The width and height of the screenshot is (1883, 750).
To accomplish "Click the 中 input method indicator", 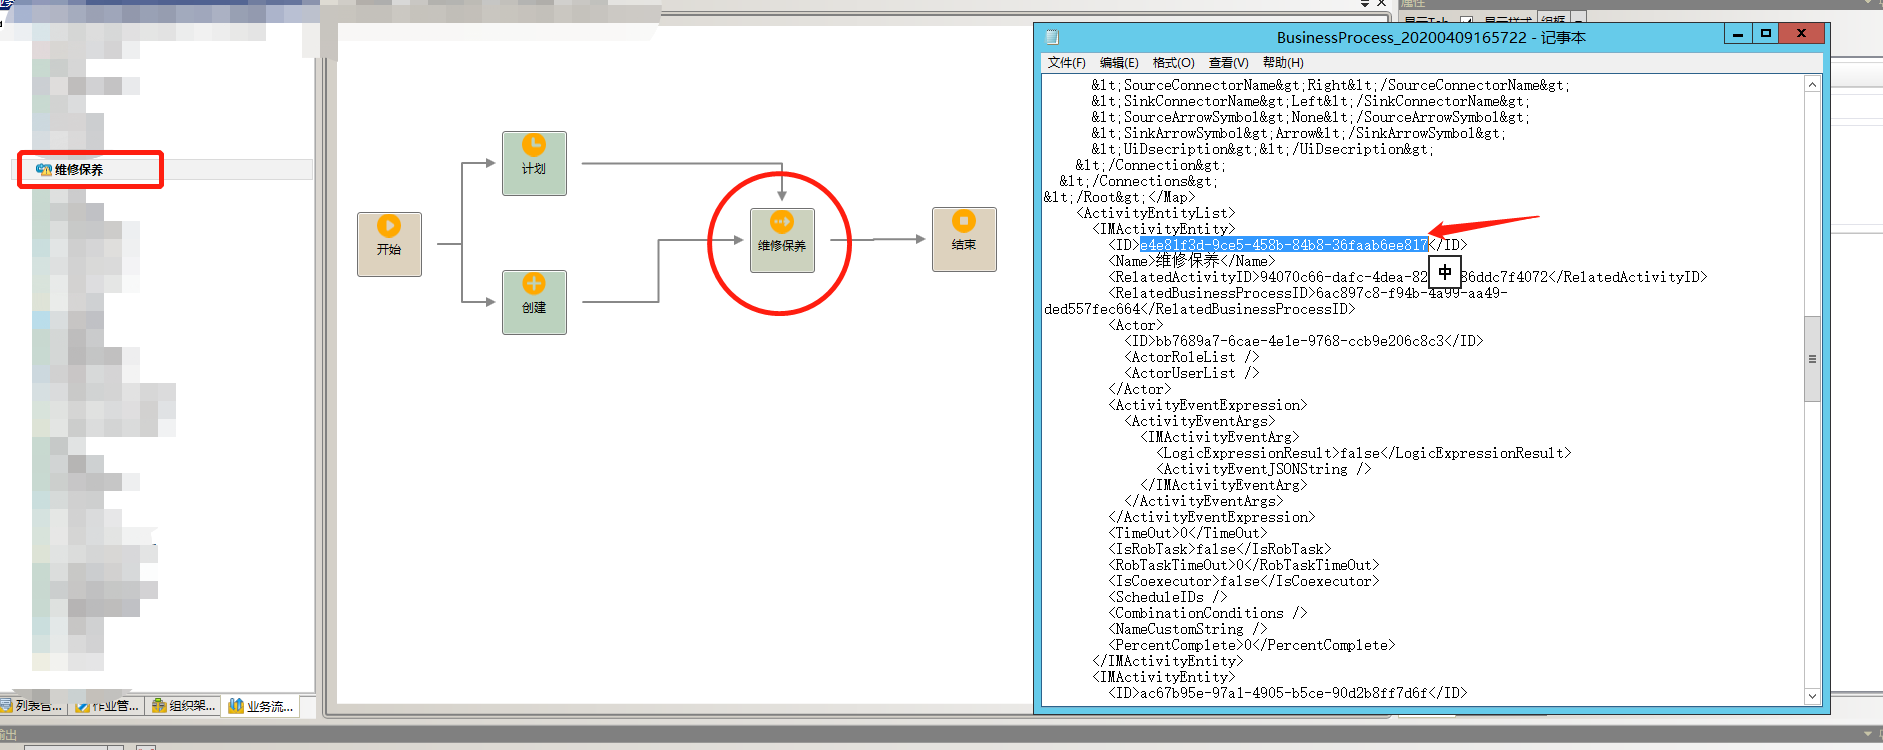I will [1444, 272].
